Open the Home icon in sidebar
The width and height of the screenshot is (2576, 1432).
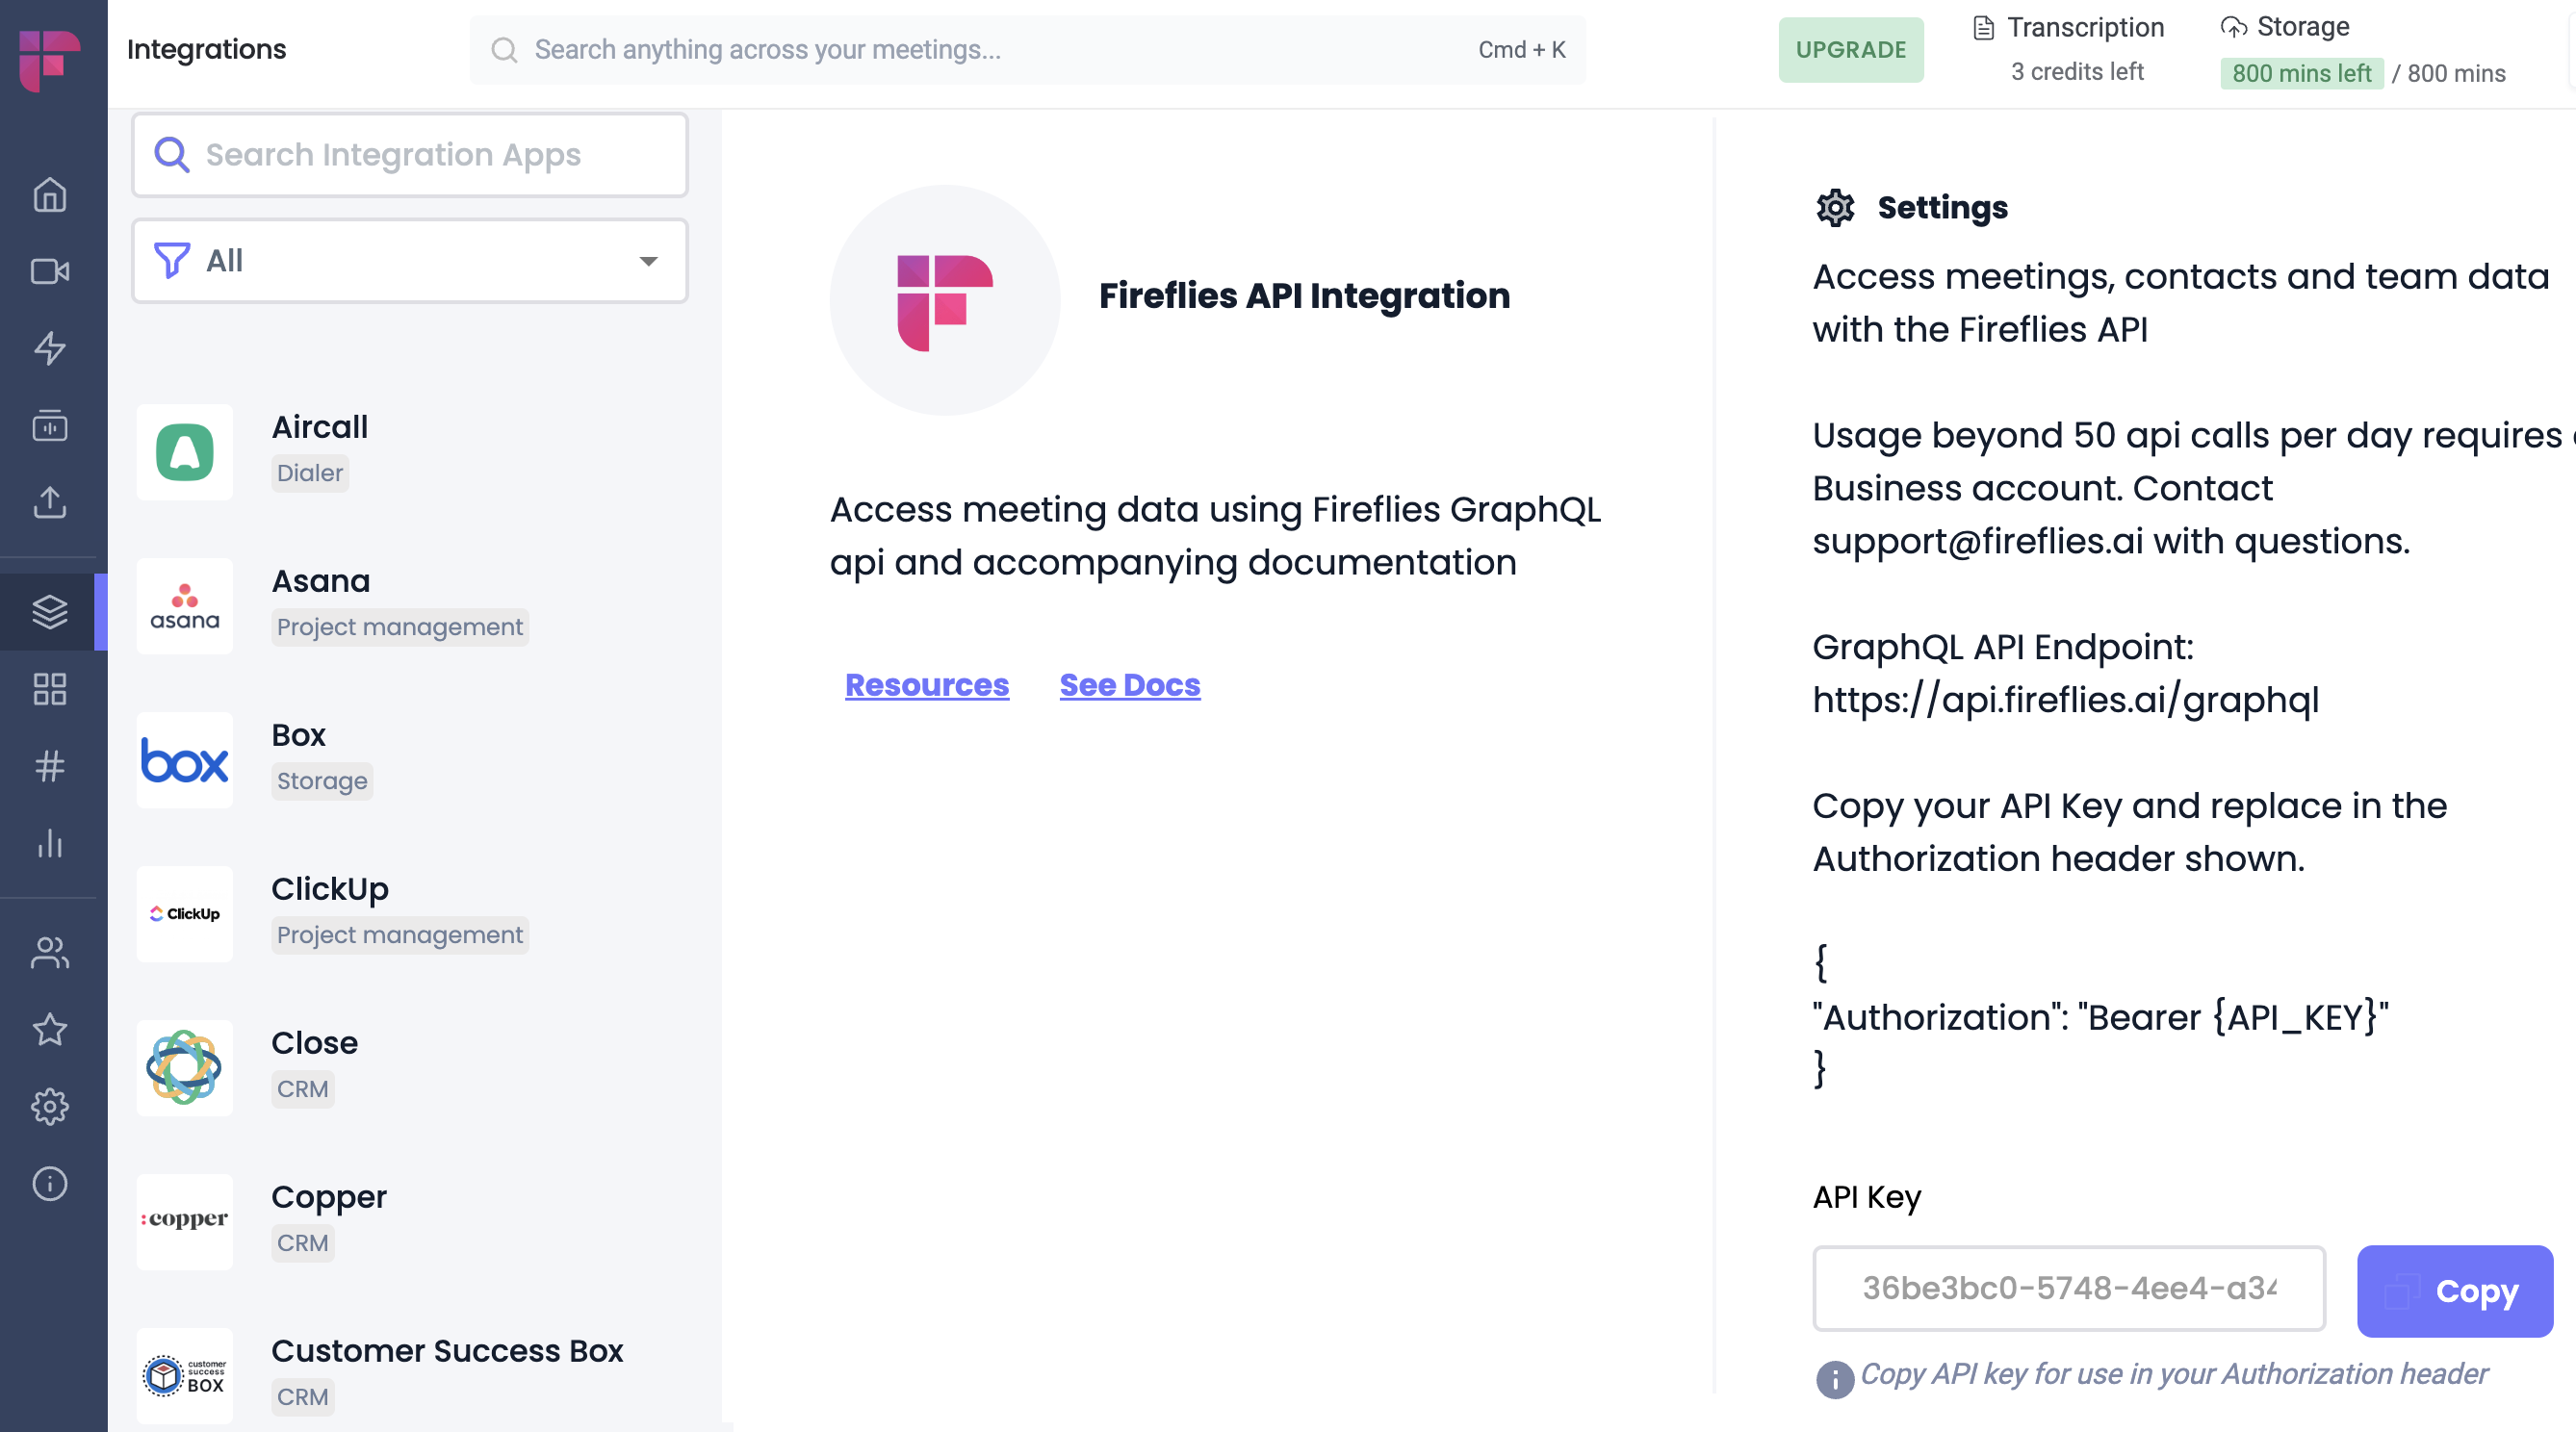pos(49,194)
